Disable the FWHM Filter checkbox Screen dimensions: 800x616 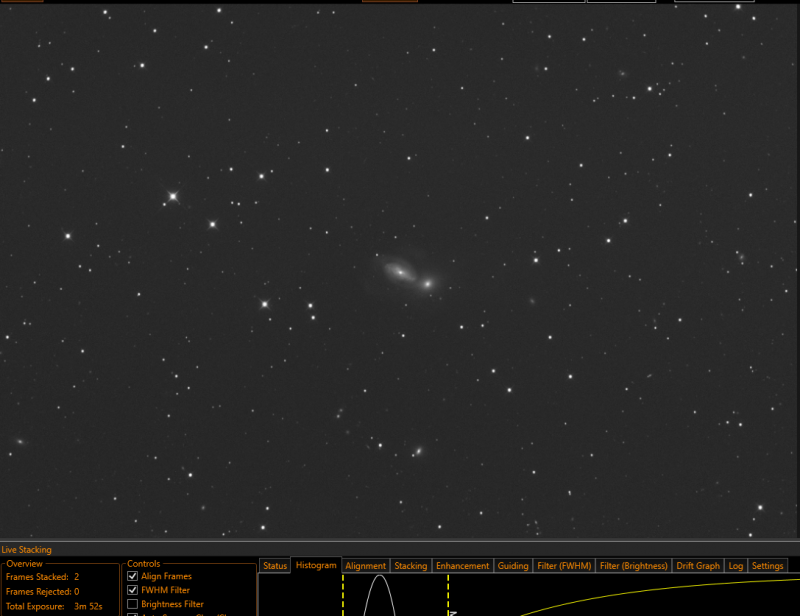tap(133, 590)
